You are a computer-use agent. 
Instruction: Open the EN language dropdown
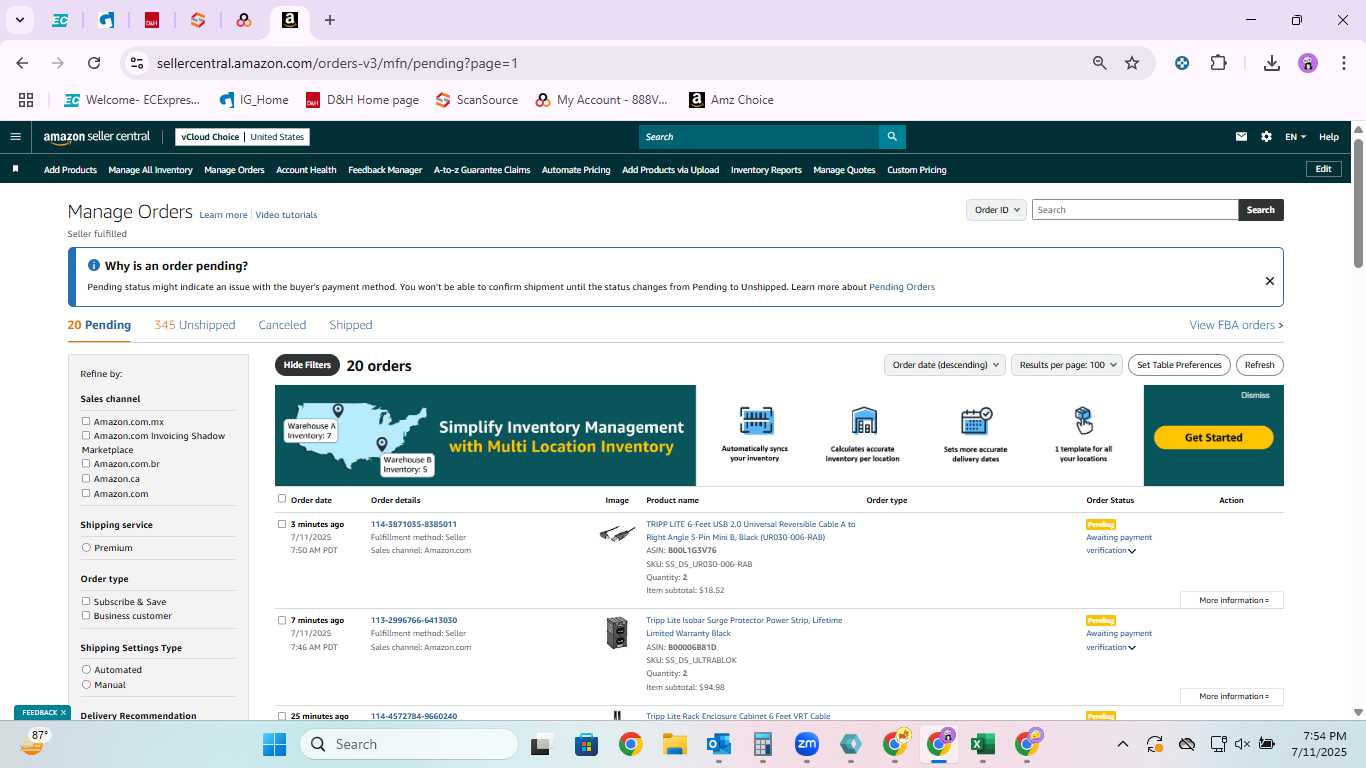1295,137
